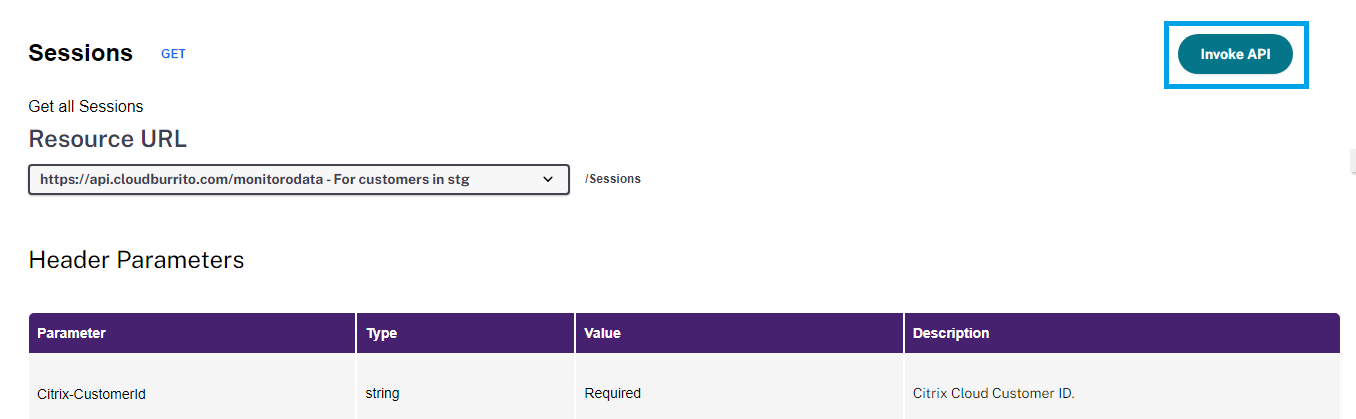Click the Description column header
Screen dimensions: 1356x419
(x=951, y=333)
